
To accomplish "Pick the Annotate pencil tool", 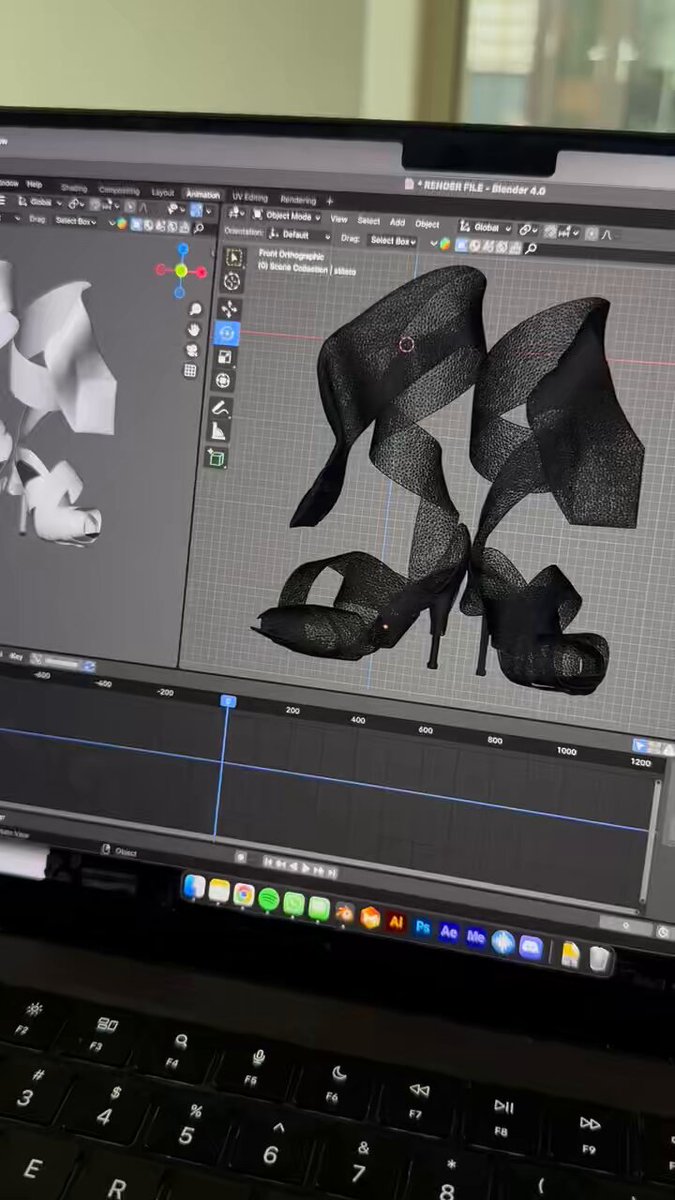I will coord(219,408).
